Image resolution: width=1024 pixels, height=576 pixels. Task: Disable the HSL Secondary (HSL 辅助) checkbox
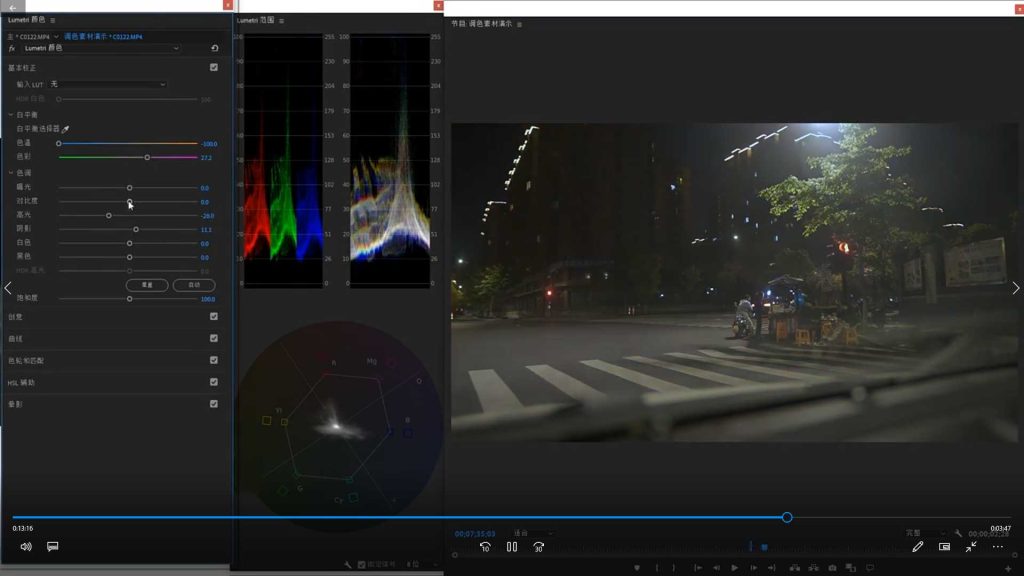(214, 382)
